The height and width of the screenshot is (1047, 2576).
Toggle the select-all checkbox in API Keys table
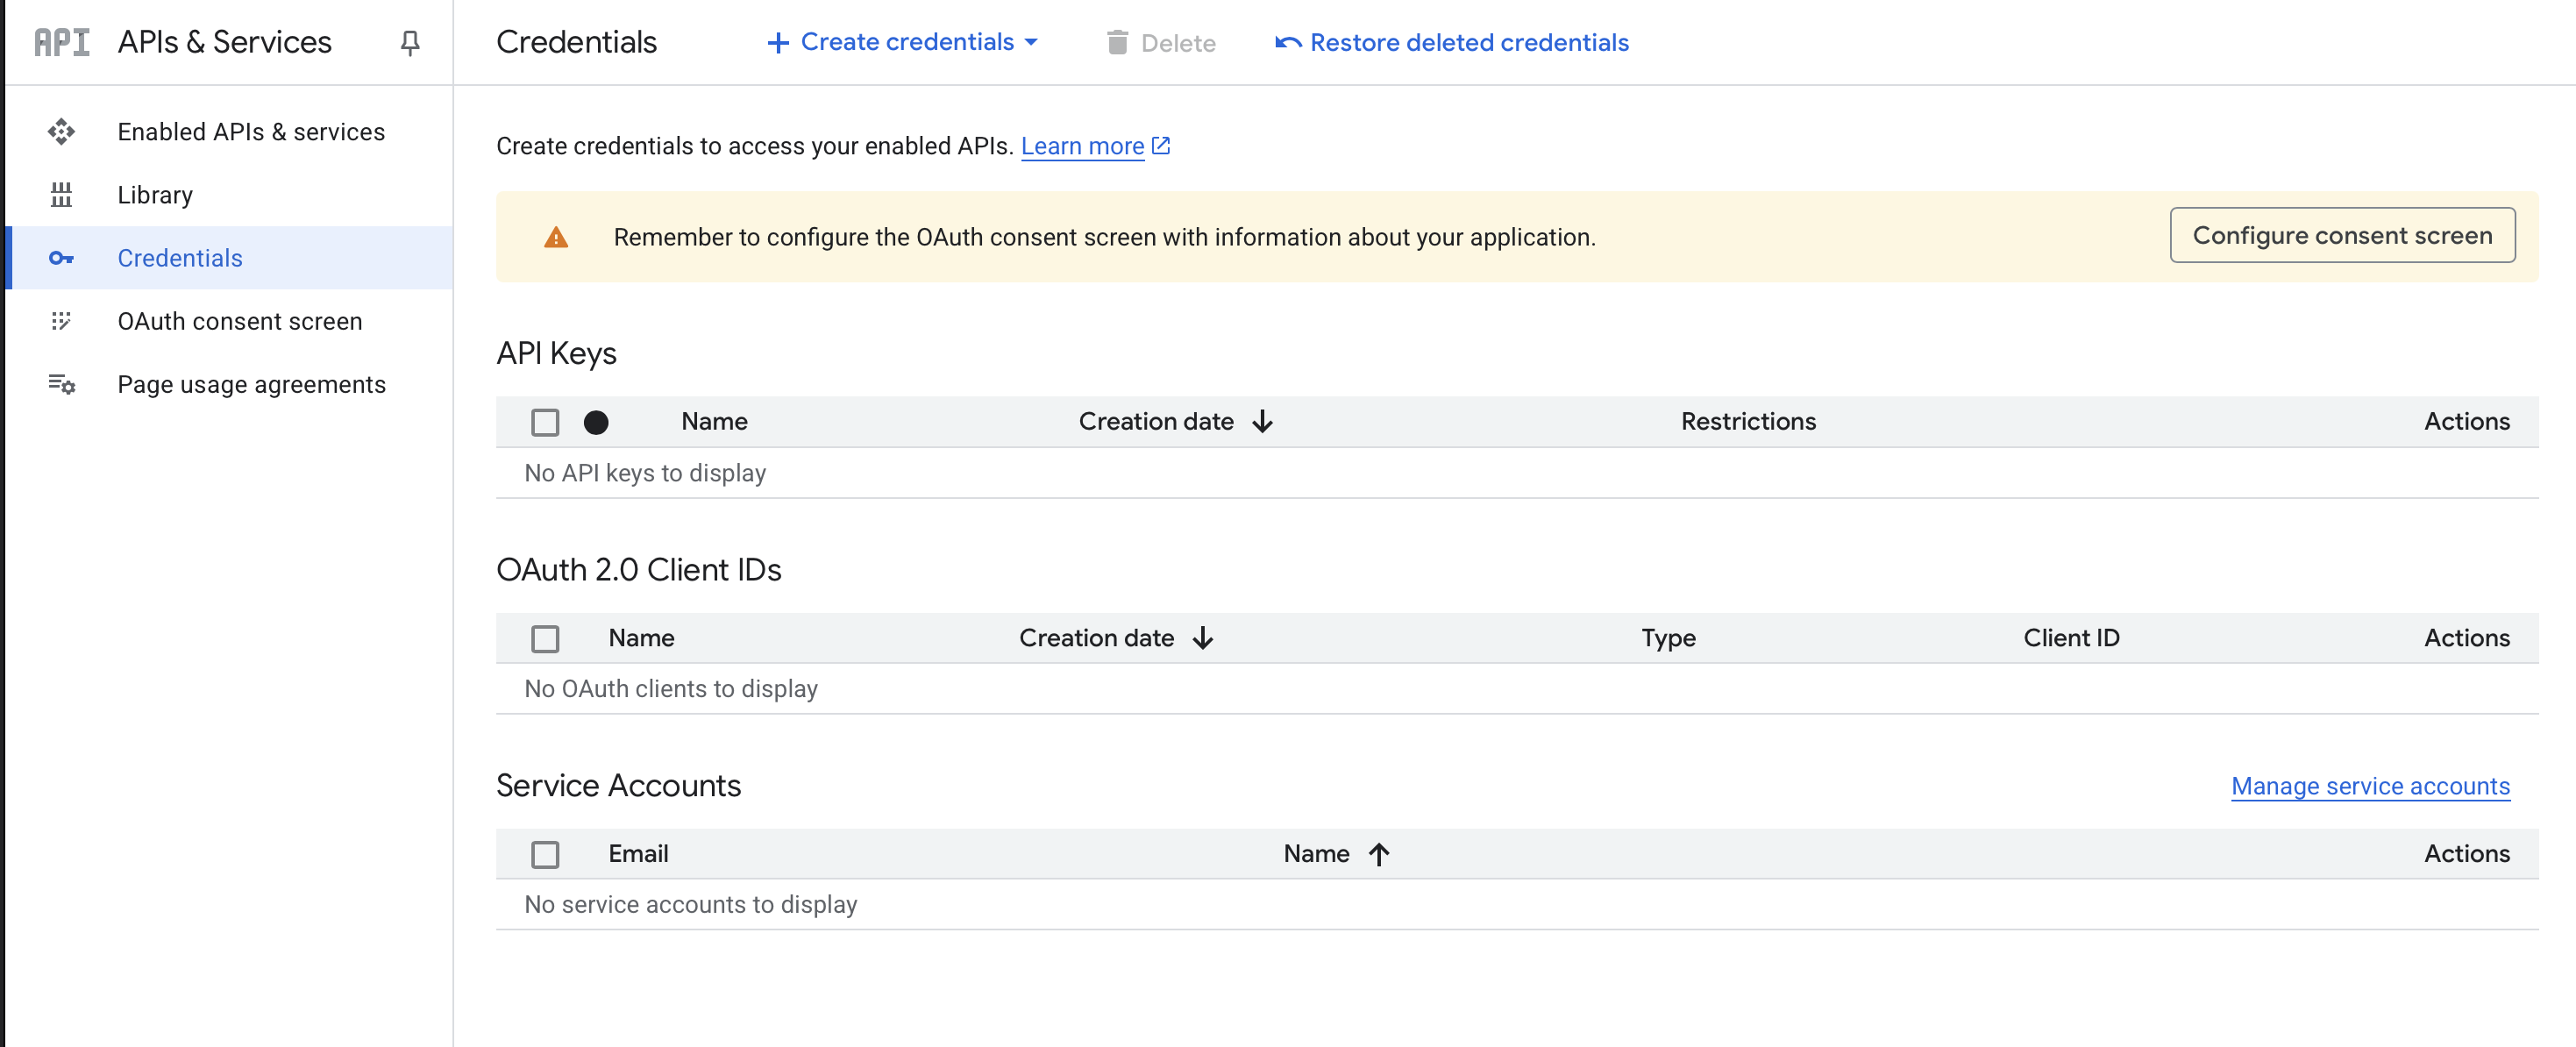point(545,421)
